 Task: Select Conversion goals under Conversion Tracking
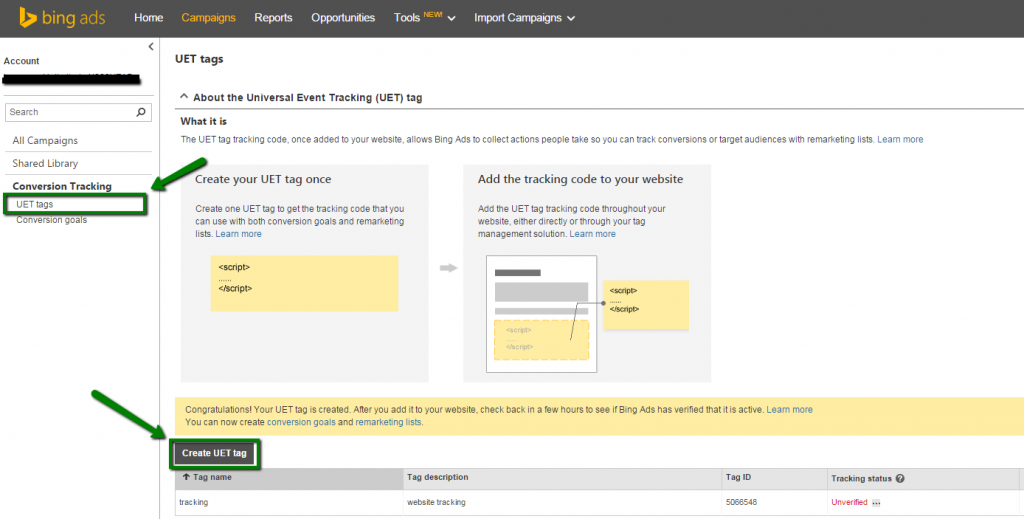[x=51, y=220]
